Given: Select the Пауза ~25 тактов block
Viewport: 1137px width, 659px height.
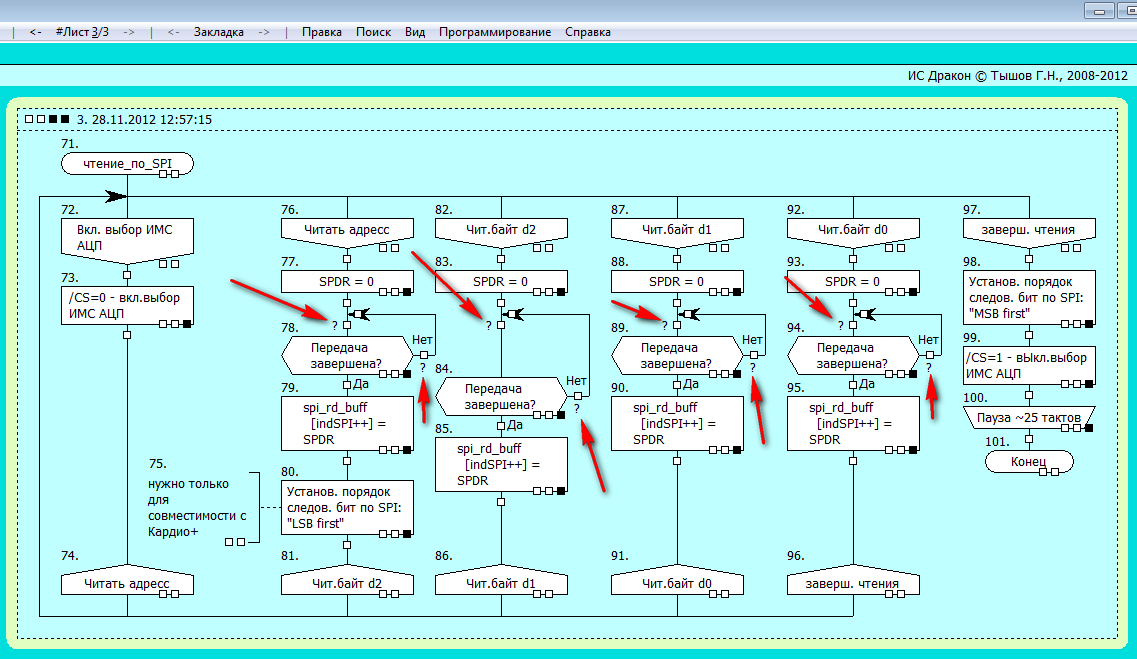Looking at the screenshot, I should (1029, 416).
